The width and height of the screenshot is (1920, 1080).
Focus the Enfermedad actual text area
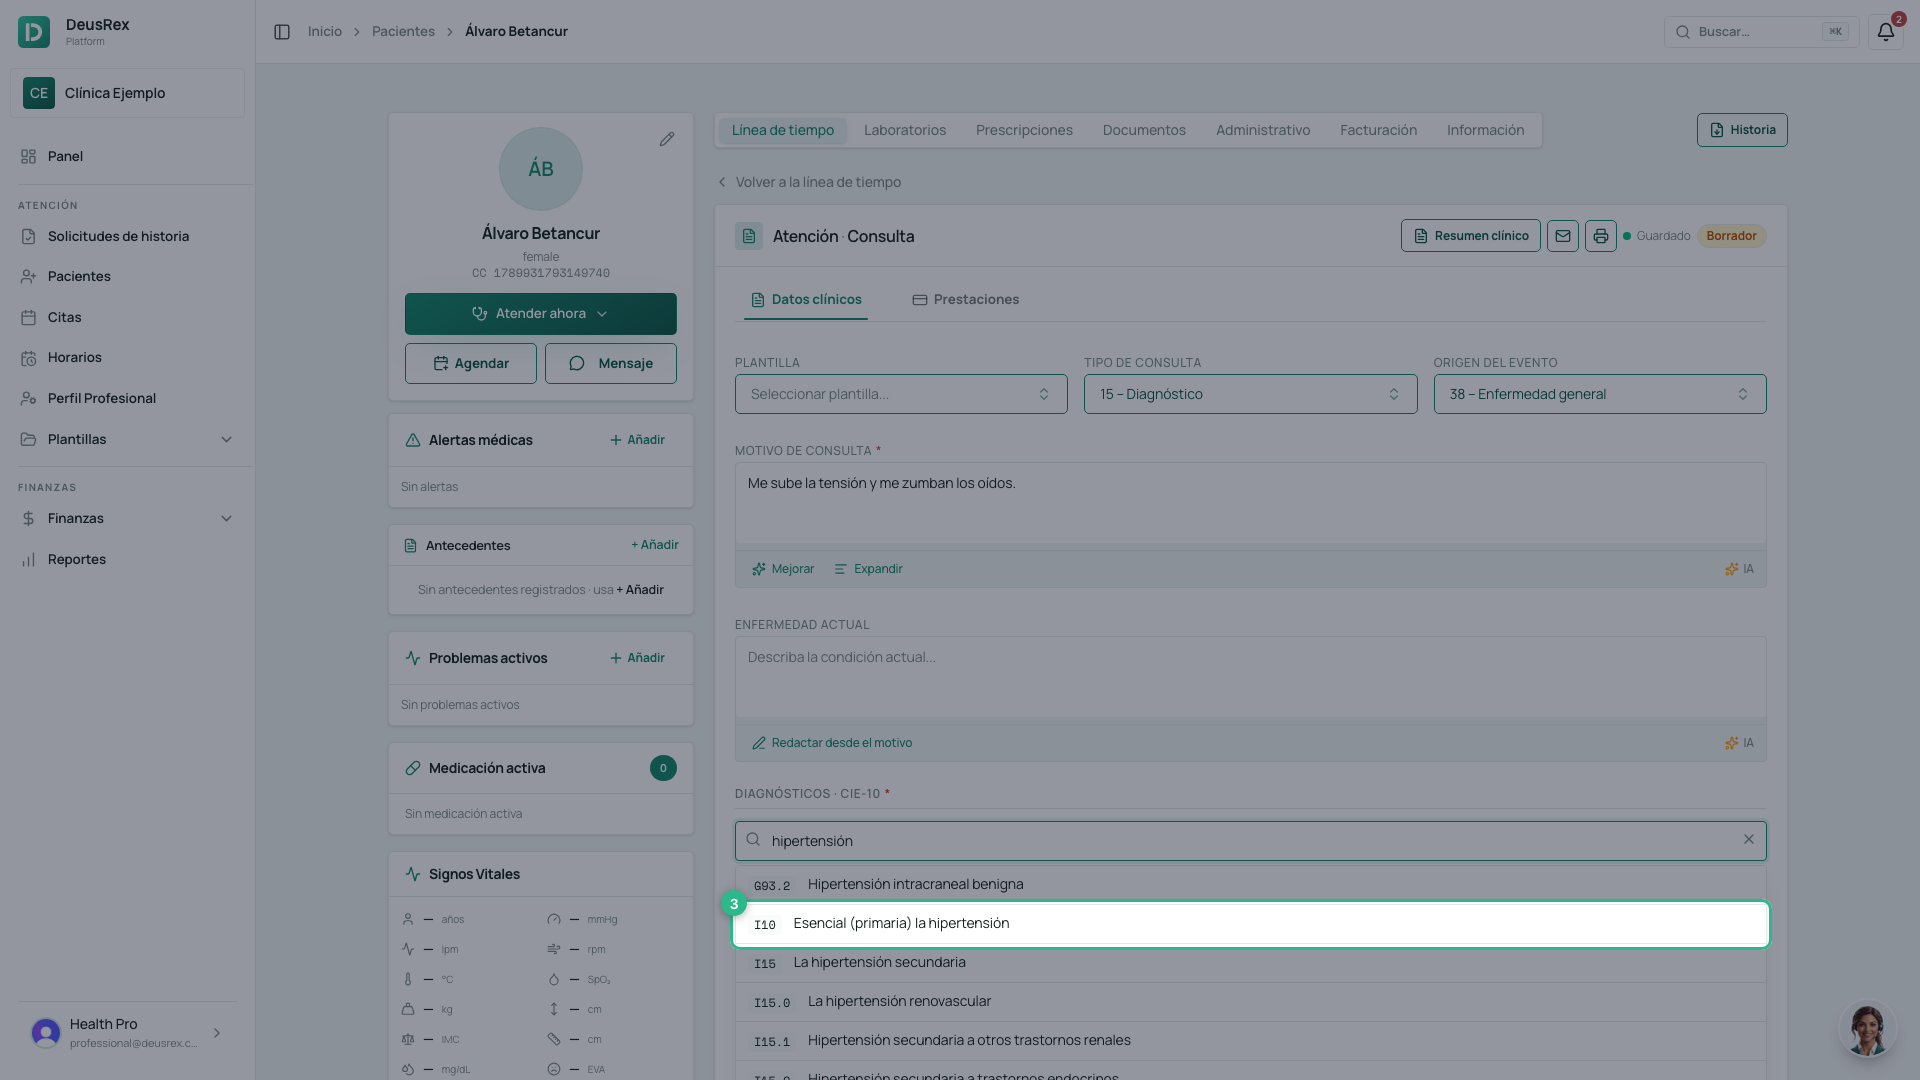1251,677
